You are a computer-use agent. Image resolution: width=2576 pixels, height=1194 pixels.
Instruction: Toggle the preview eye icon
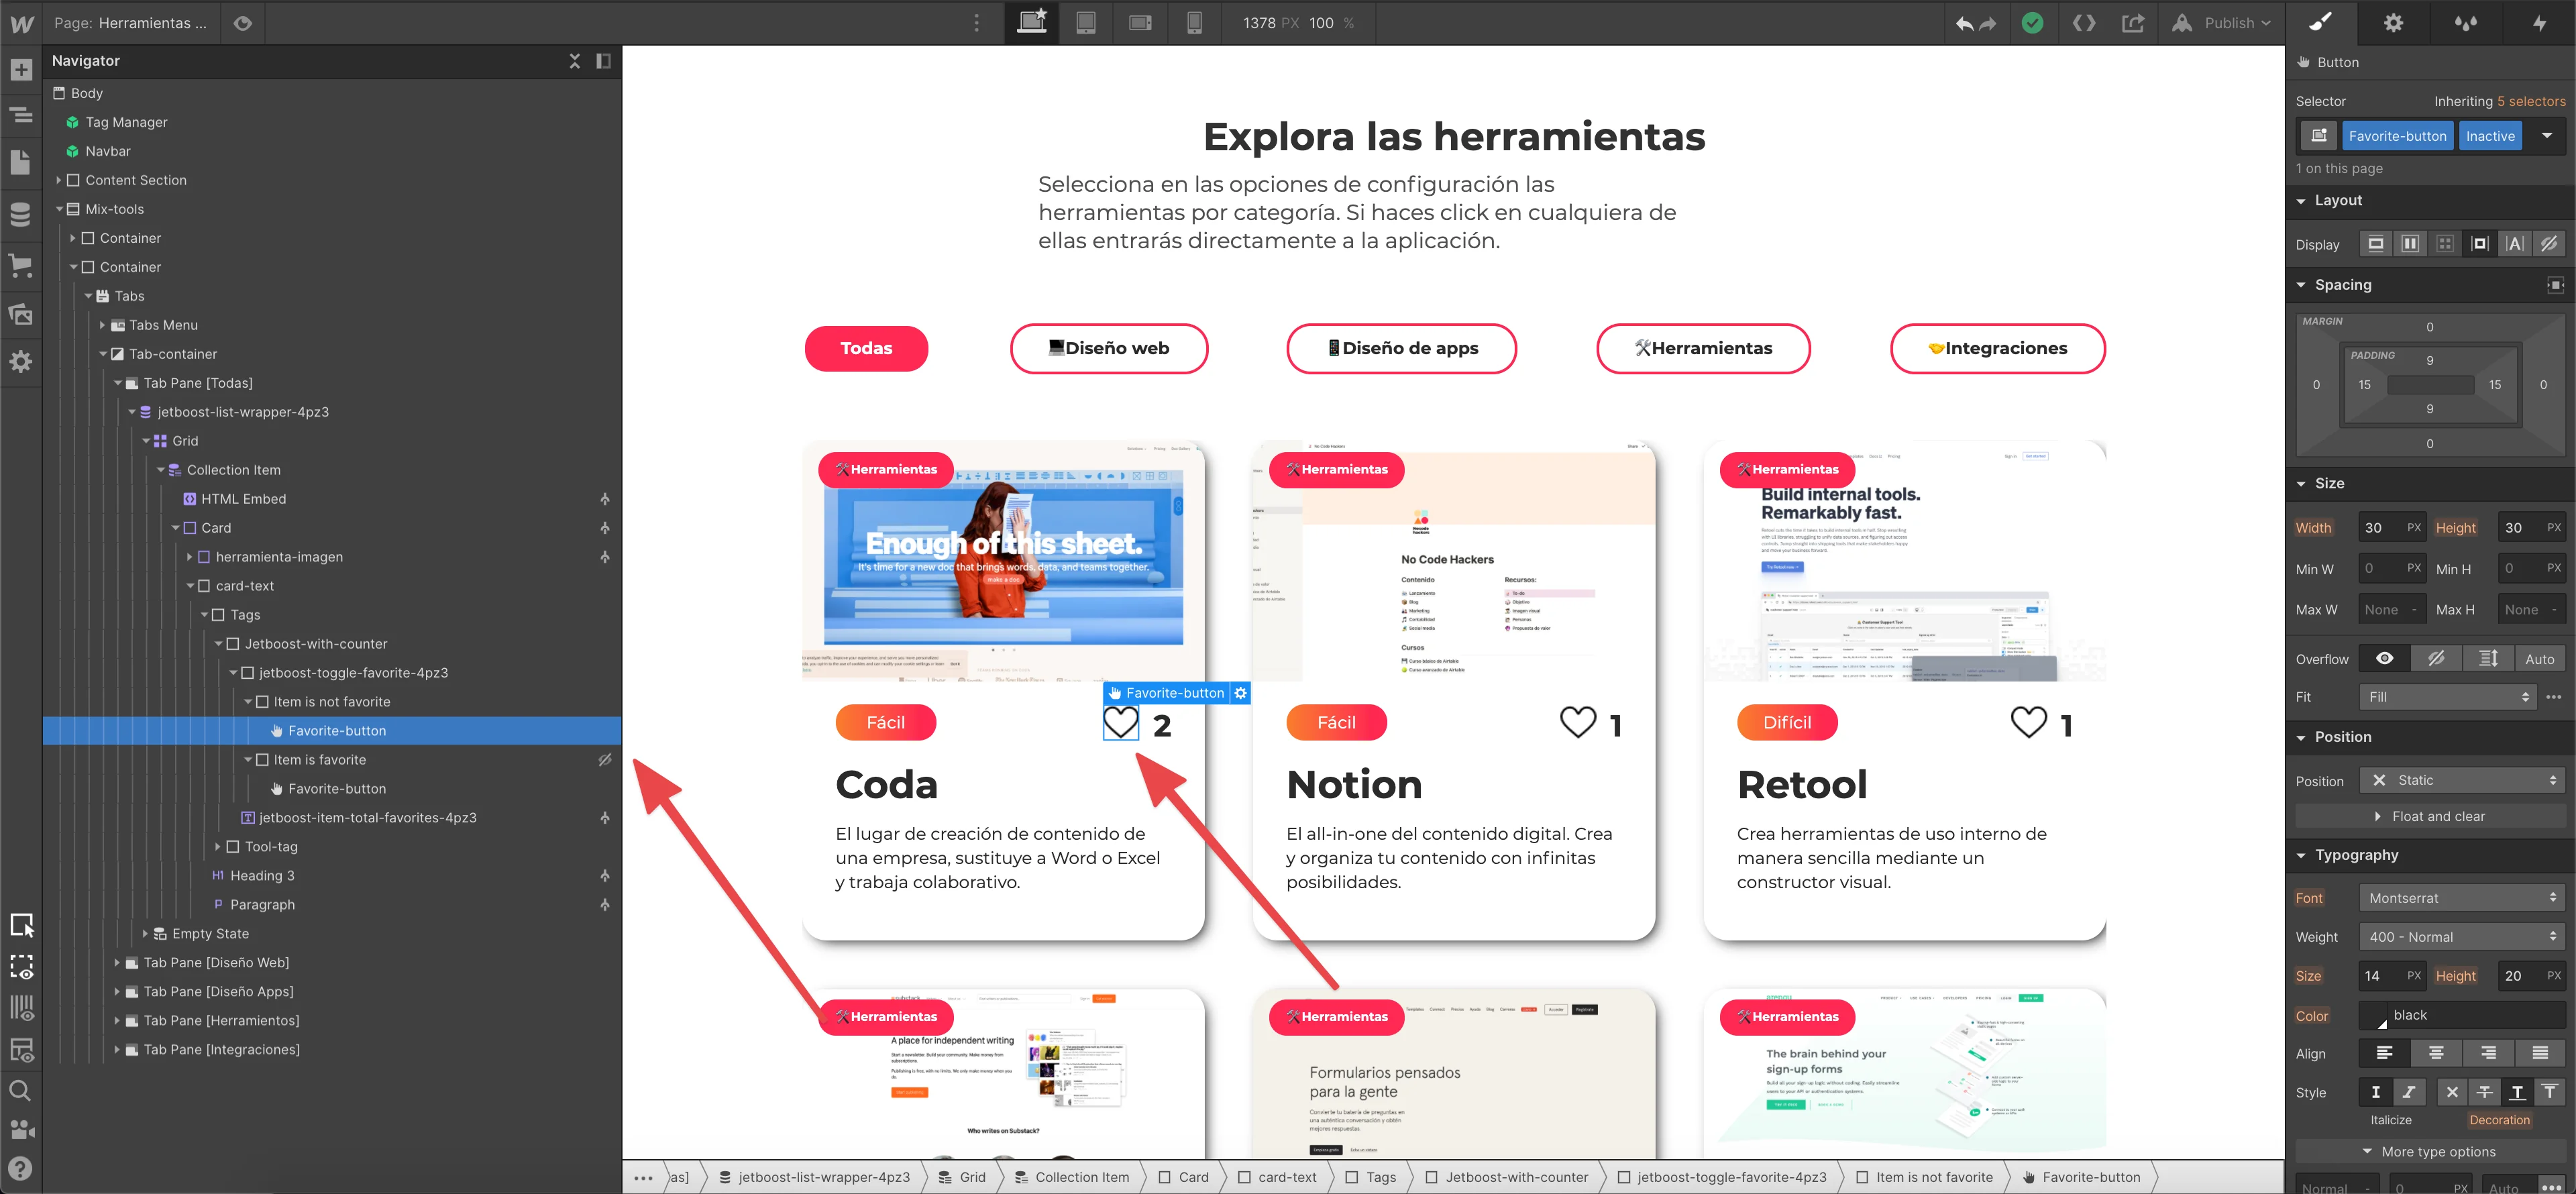click(242, 23)
